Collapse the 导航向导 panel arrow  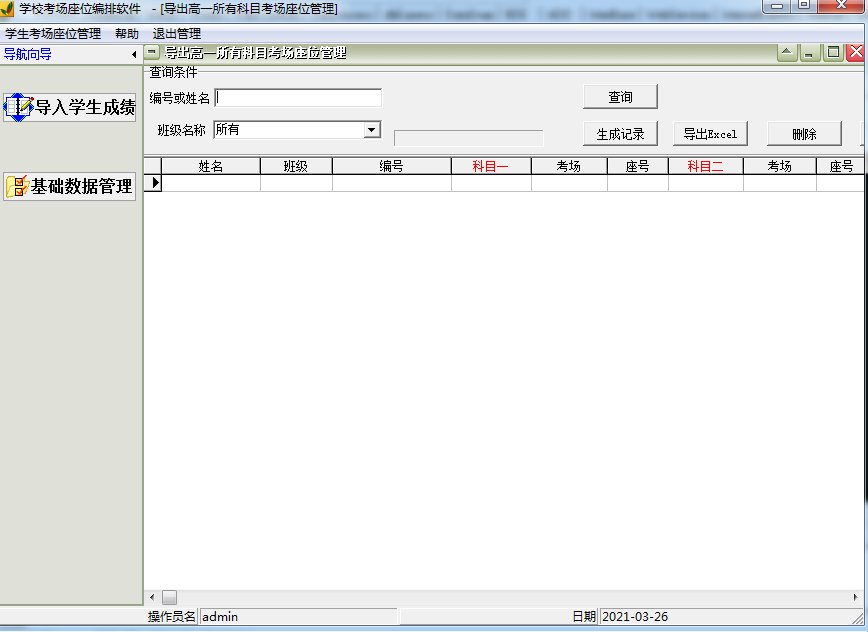tap(134, 54)
